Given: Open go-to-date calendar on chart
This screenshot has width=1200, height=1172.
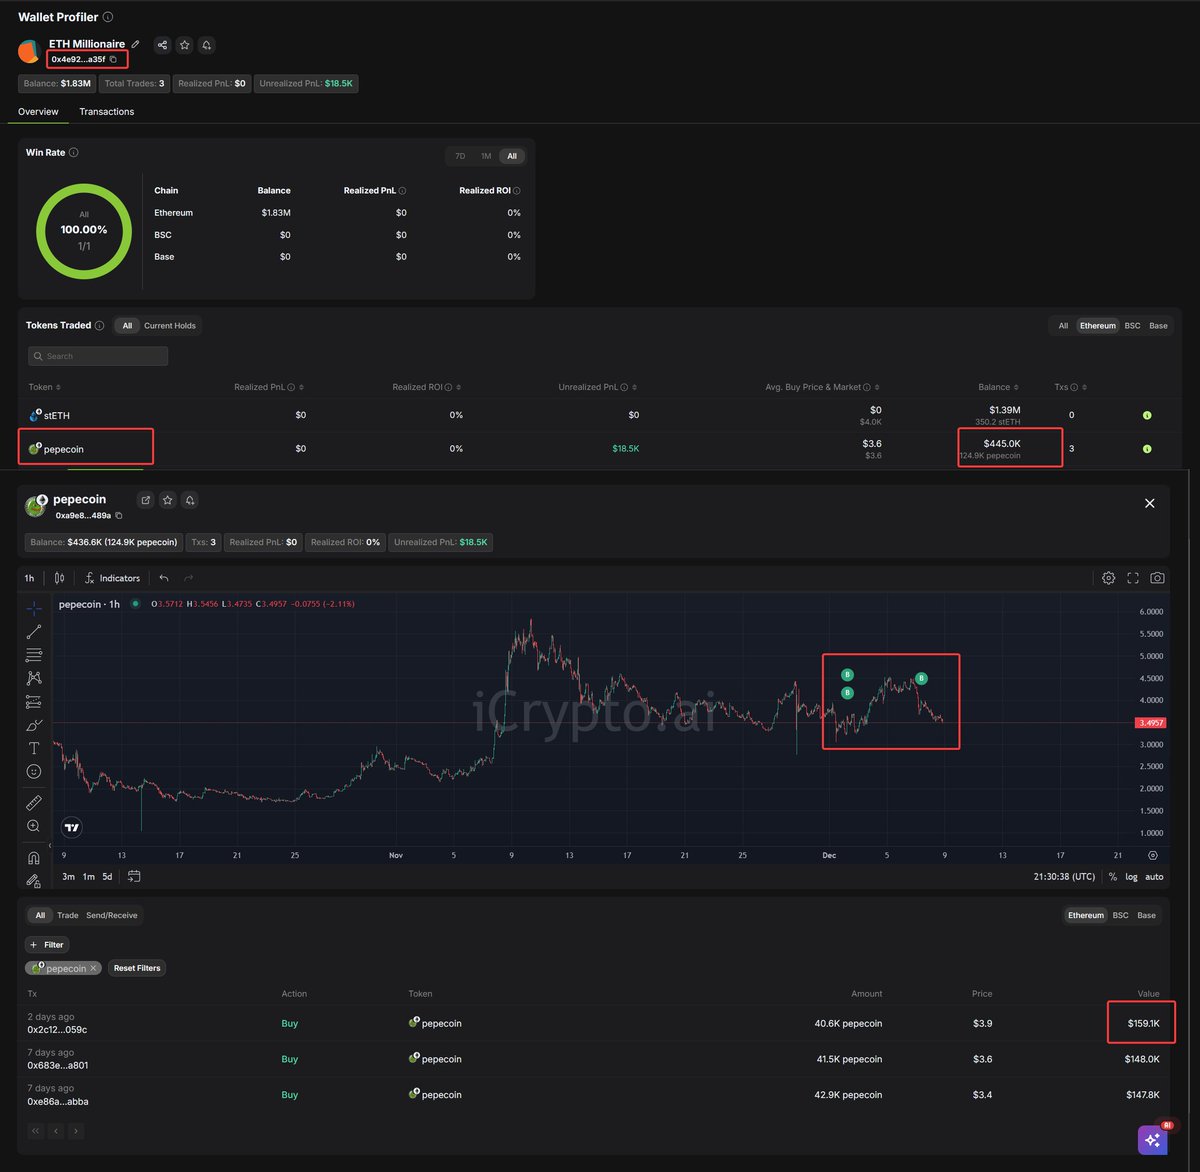Looking at the screenshot, I should (x=134, y=876).
